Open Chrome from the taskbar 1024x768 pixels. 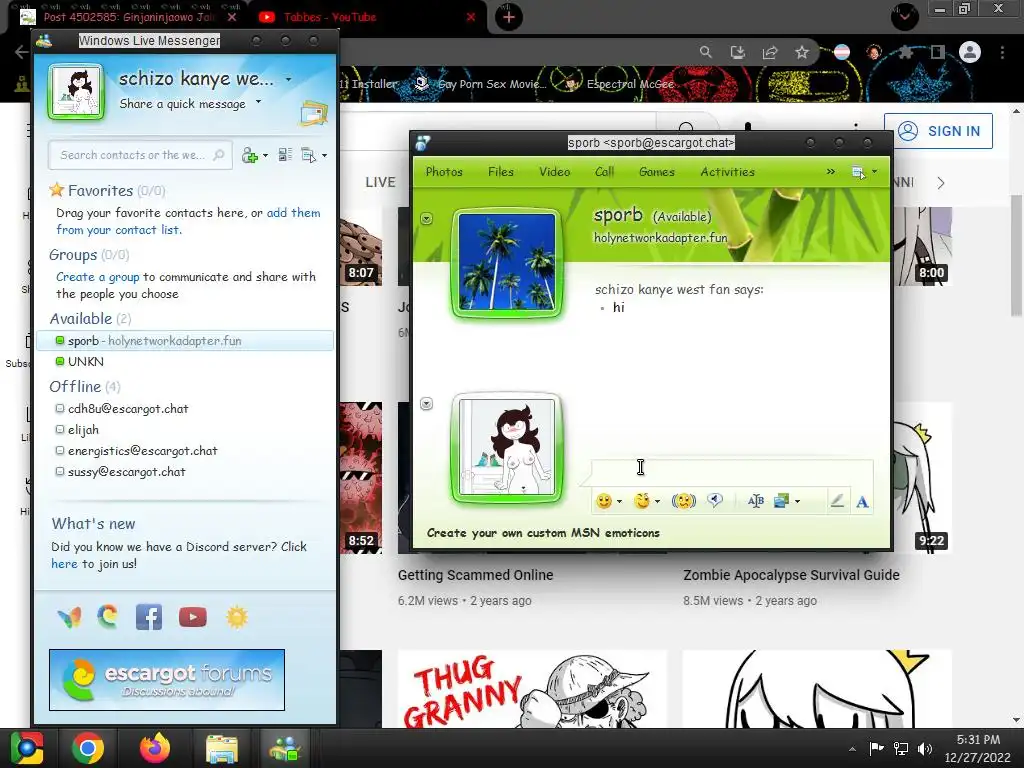88,748
